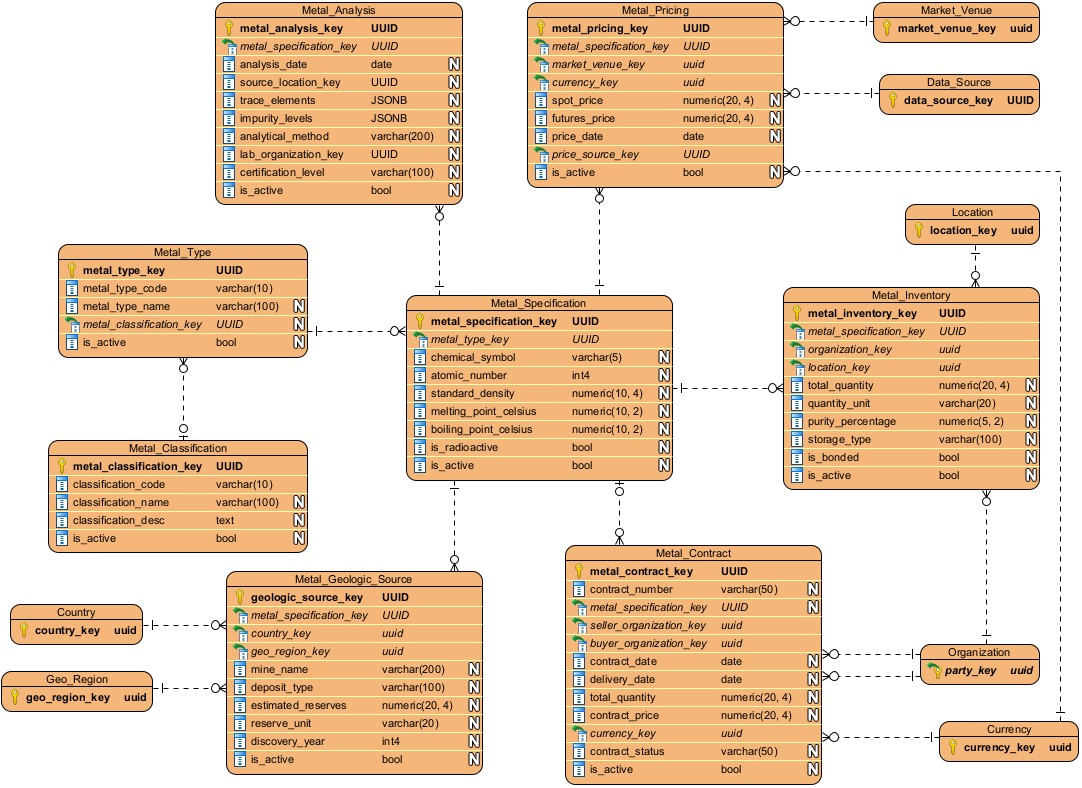Screen dimensions: 1082x788
Task: Click the primary key icon beside metal_analysis_key
Action: point(229,28)
